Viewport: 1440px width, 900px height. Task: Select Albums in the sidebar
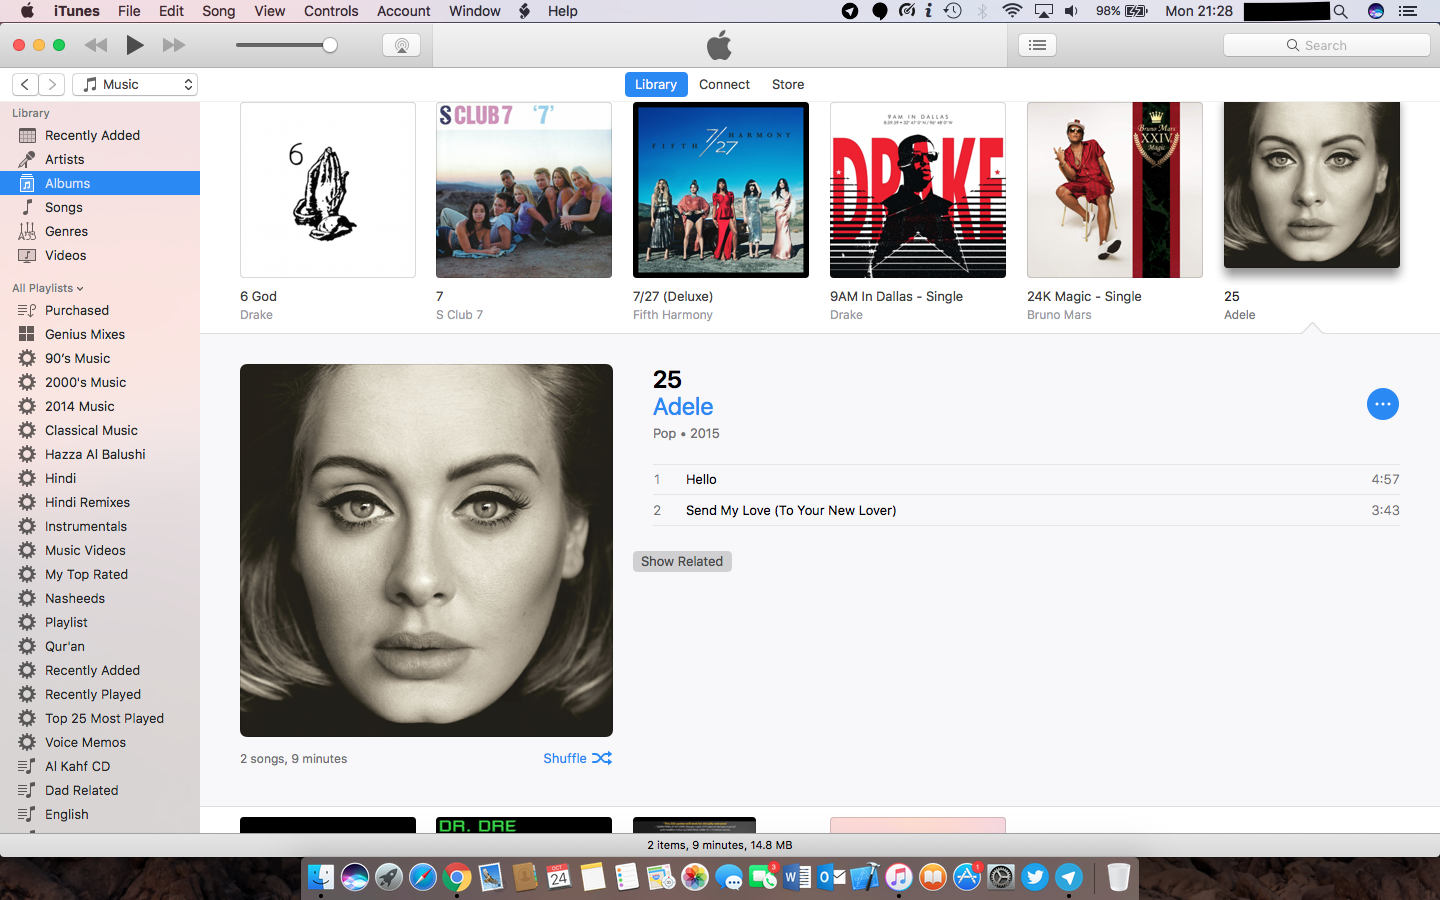(x=100, y=183)
